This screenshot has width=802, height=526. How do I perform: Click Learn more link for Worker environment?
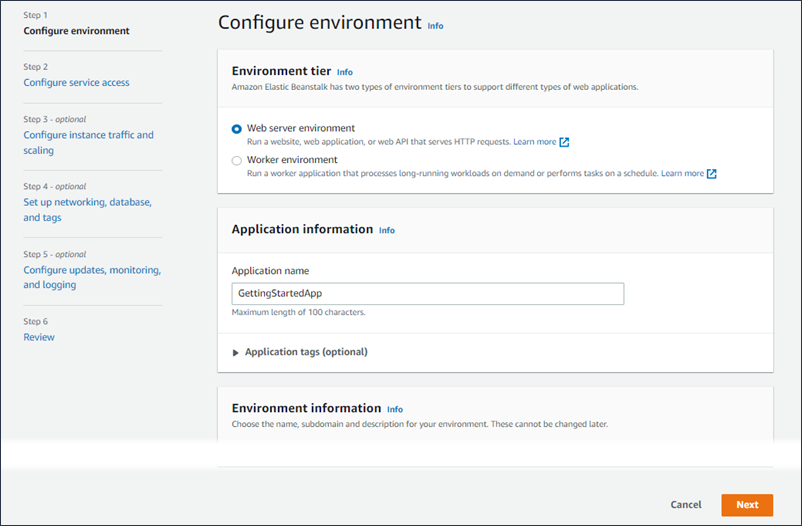681,173
